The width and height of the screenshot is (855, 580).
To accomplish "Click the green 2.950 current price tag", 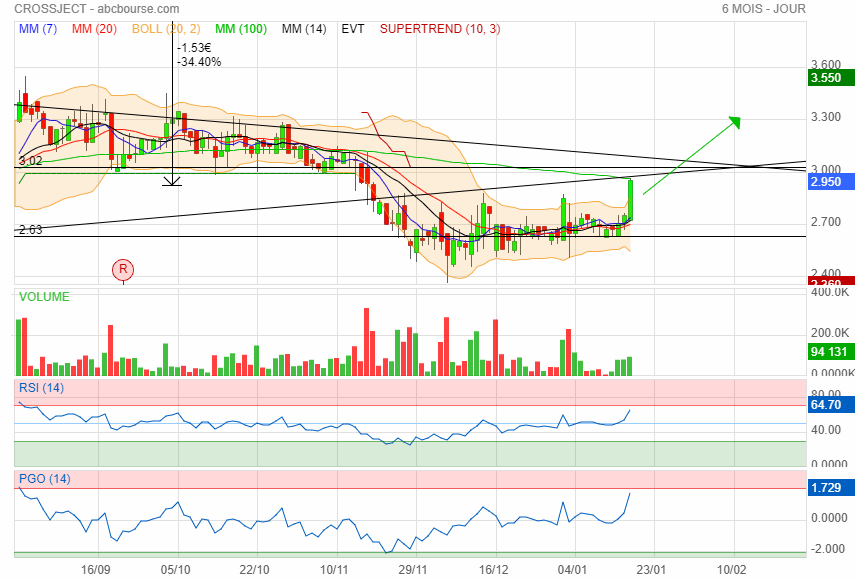I will point(830,182).
